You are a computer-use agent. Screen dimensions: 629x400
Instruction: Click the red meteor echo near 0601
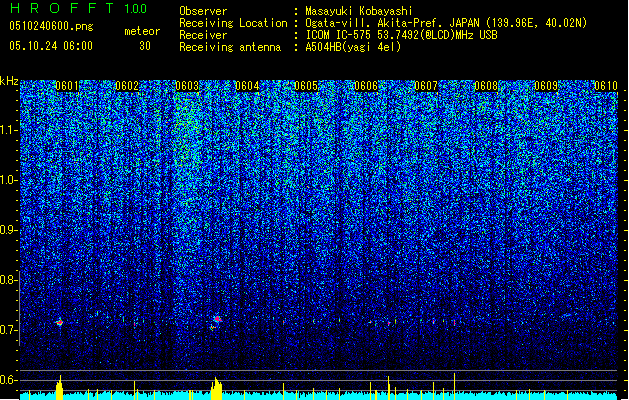coord(59,322)
